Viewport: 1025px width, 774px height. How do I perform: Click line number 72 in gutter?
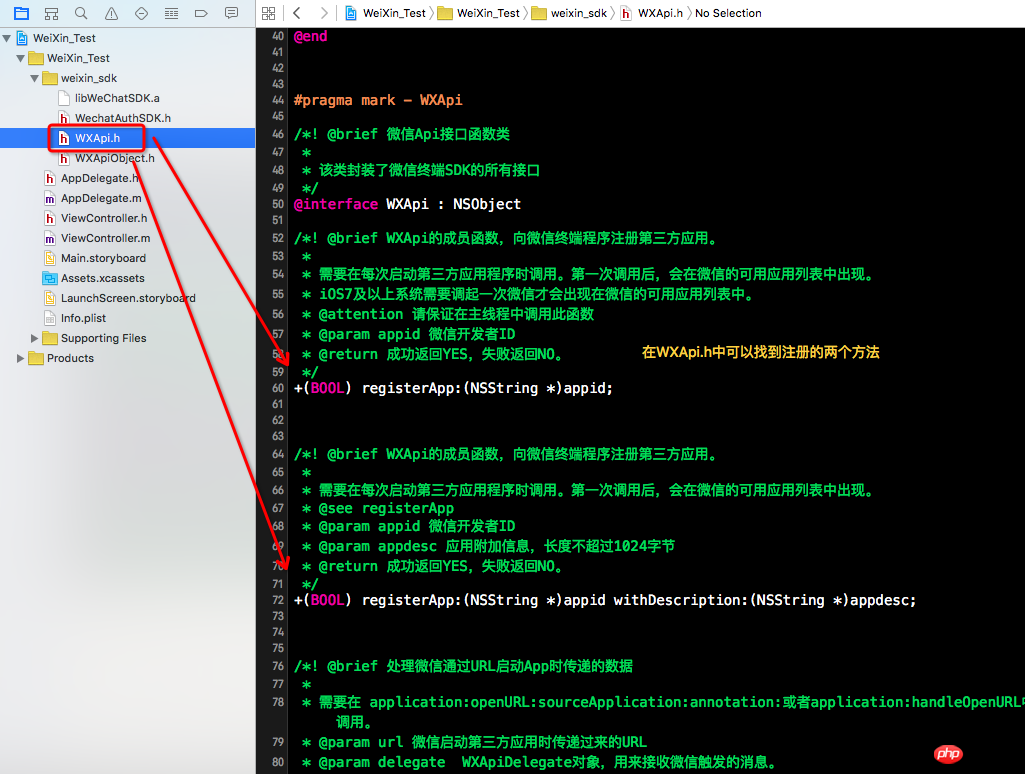pos(278,600)
